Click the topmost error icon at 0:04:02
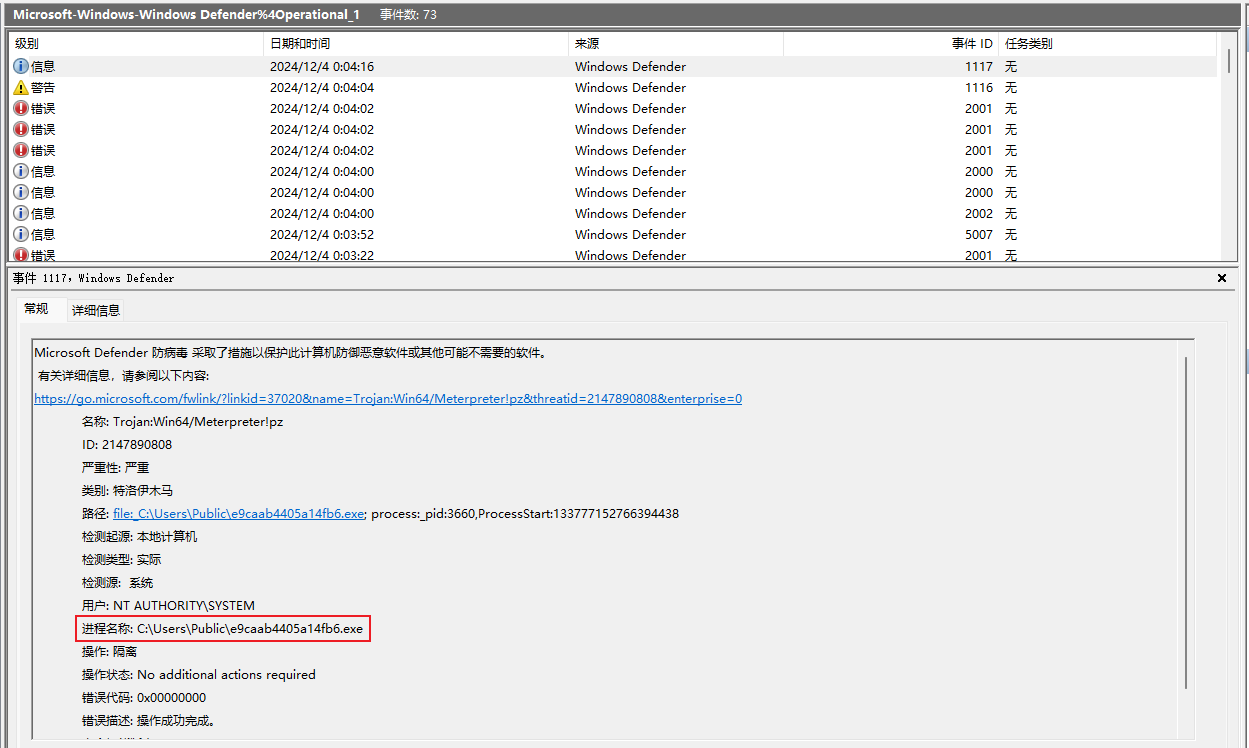Image resolution: width=1249 pixels, height=748 pixels. pos(21,108)
